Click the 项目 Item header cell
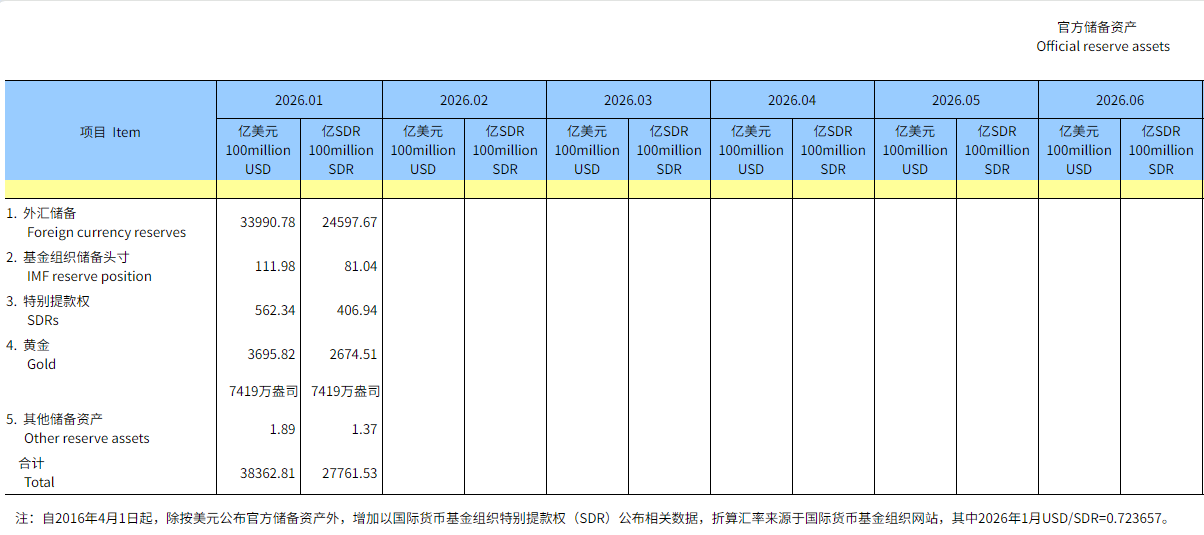The height and width of the screenshot is (535, 1204). [x=110, y=132]
